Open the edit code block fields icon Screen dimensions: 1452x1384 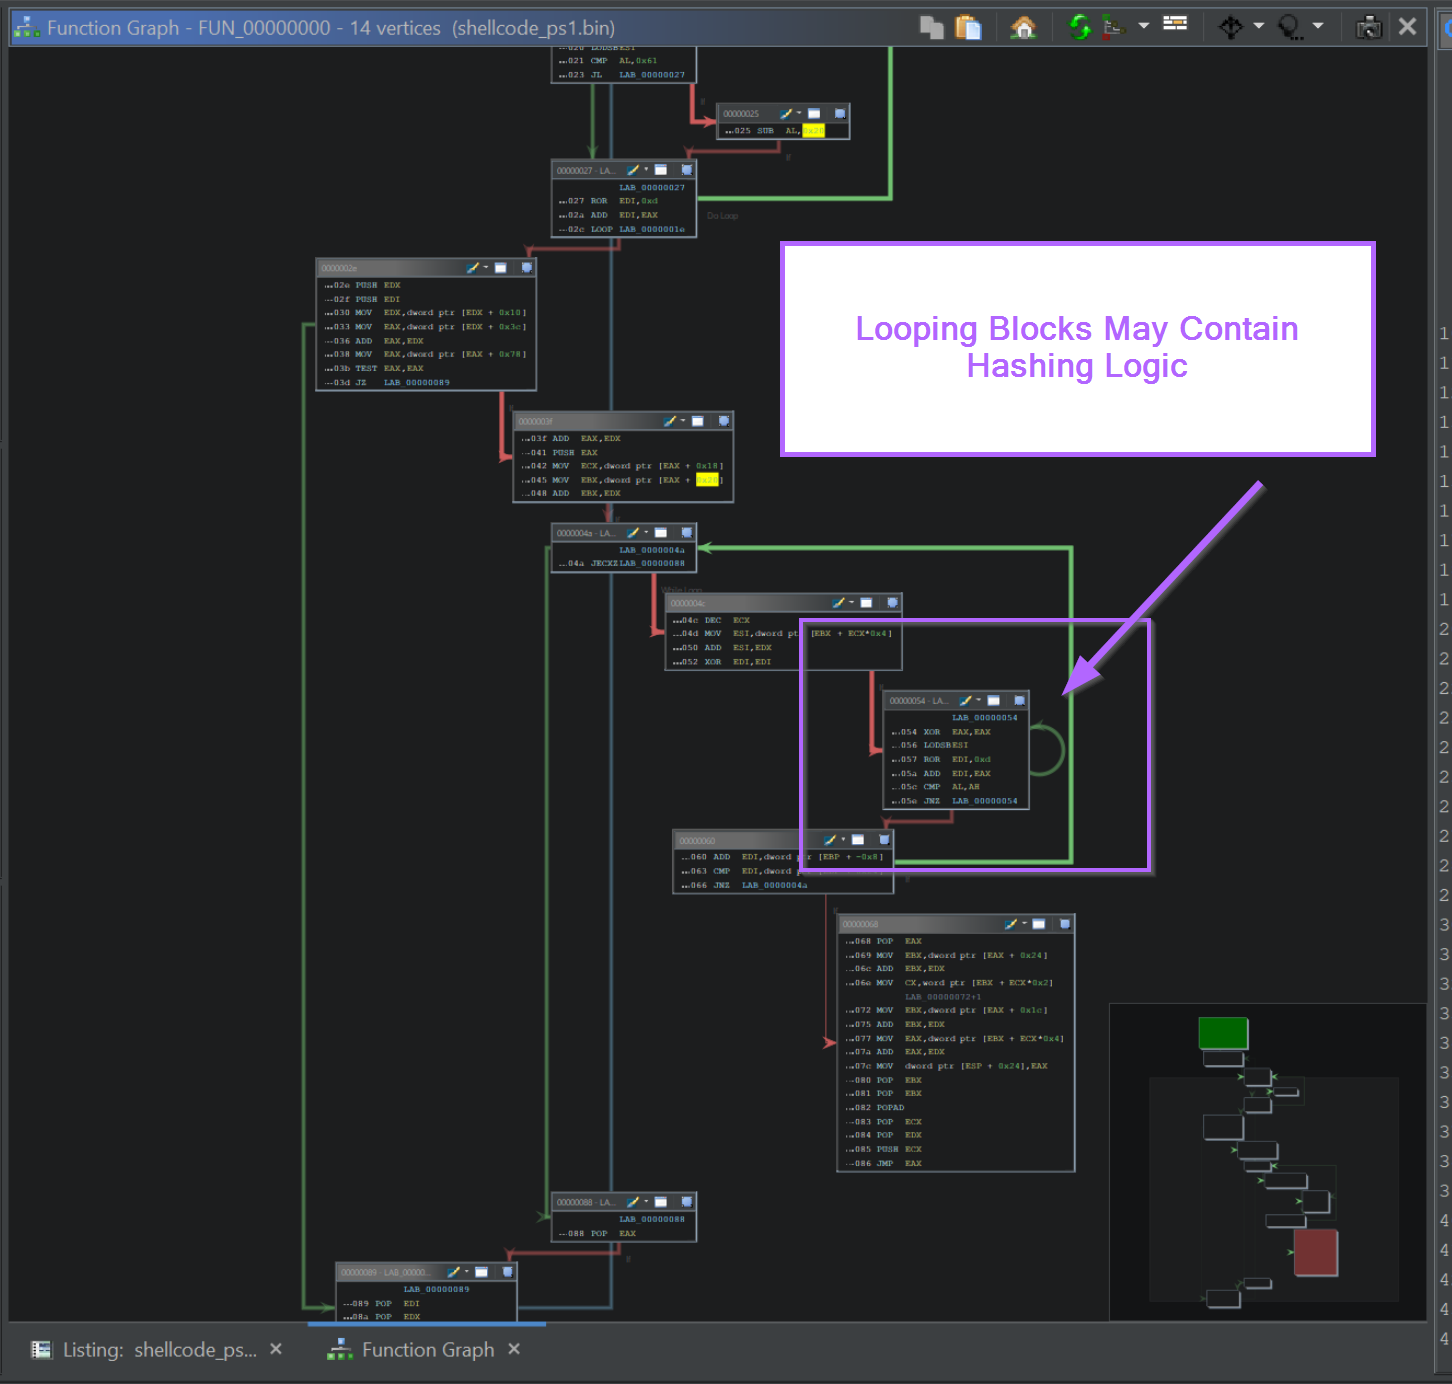1175,24
